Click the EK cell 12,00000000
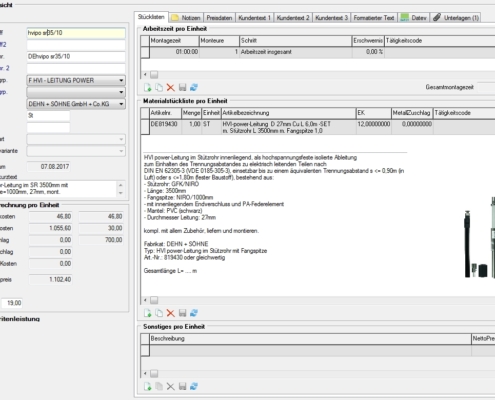The width and height of the screenshot is (495, 400). click(x=374, y=127)
